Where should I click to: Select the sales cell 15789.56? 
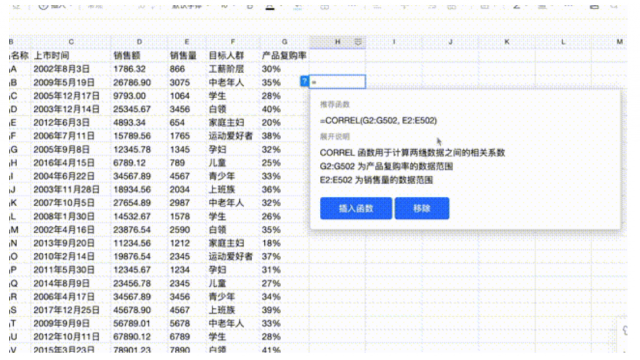pyautogui.click(x=139, y=136)
